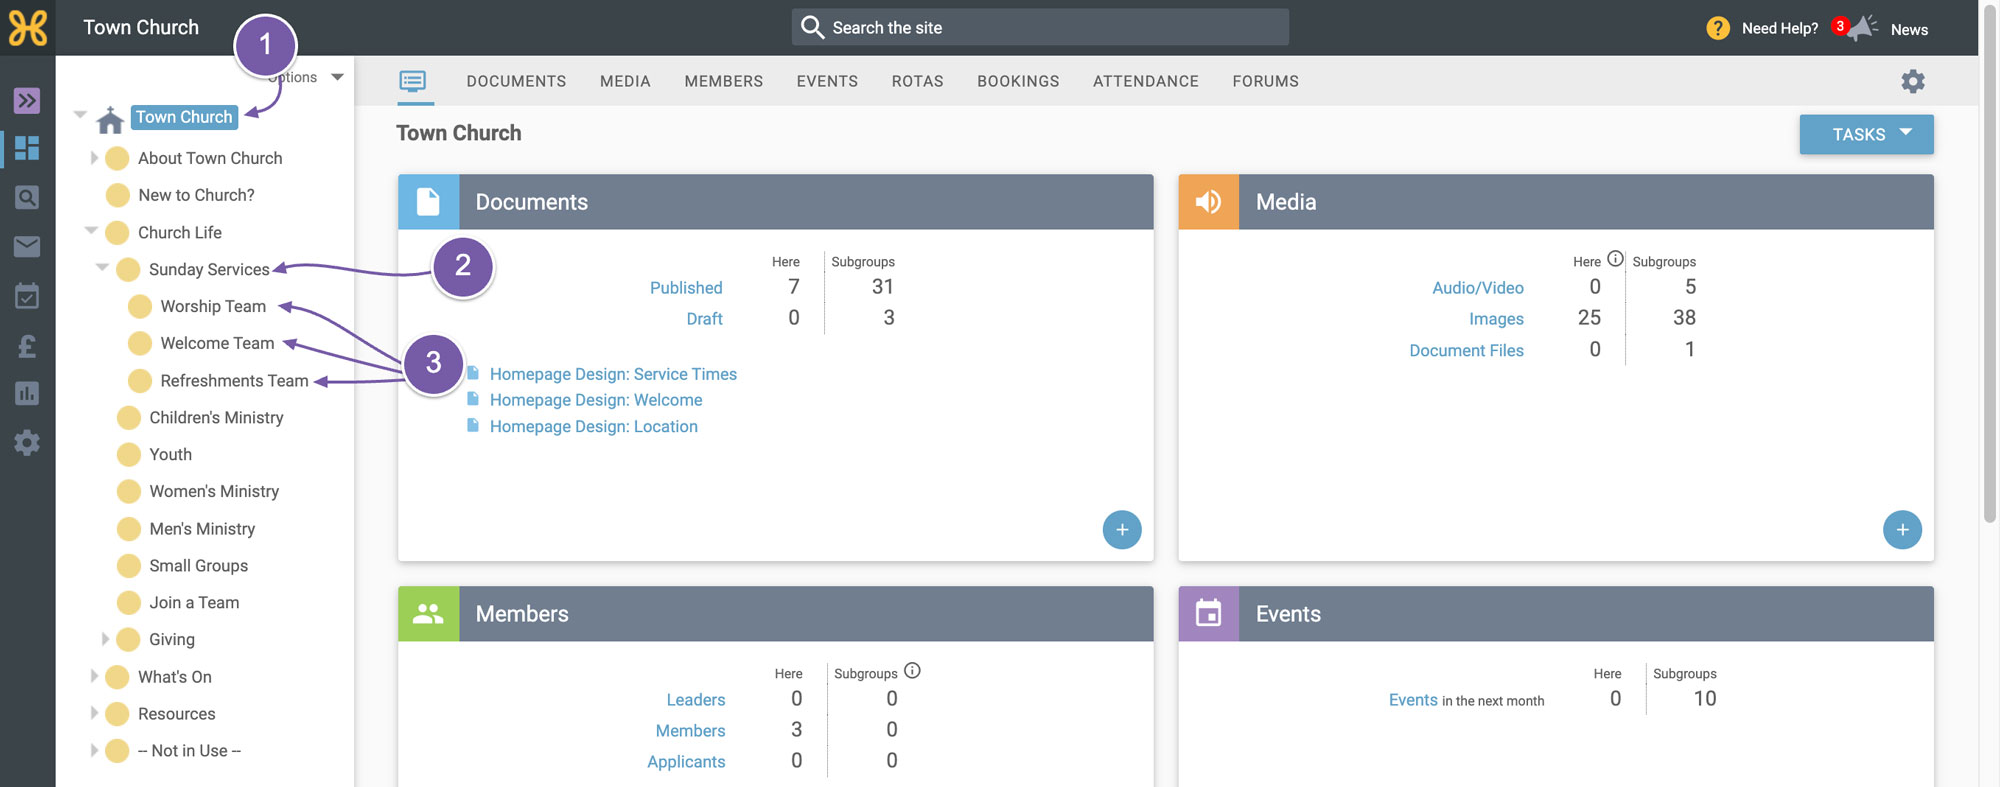This screenshot has width=2000, height=787.
Task: Click the Media panel speaker icon
Action: coord(1208,202)
